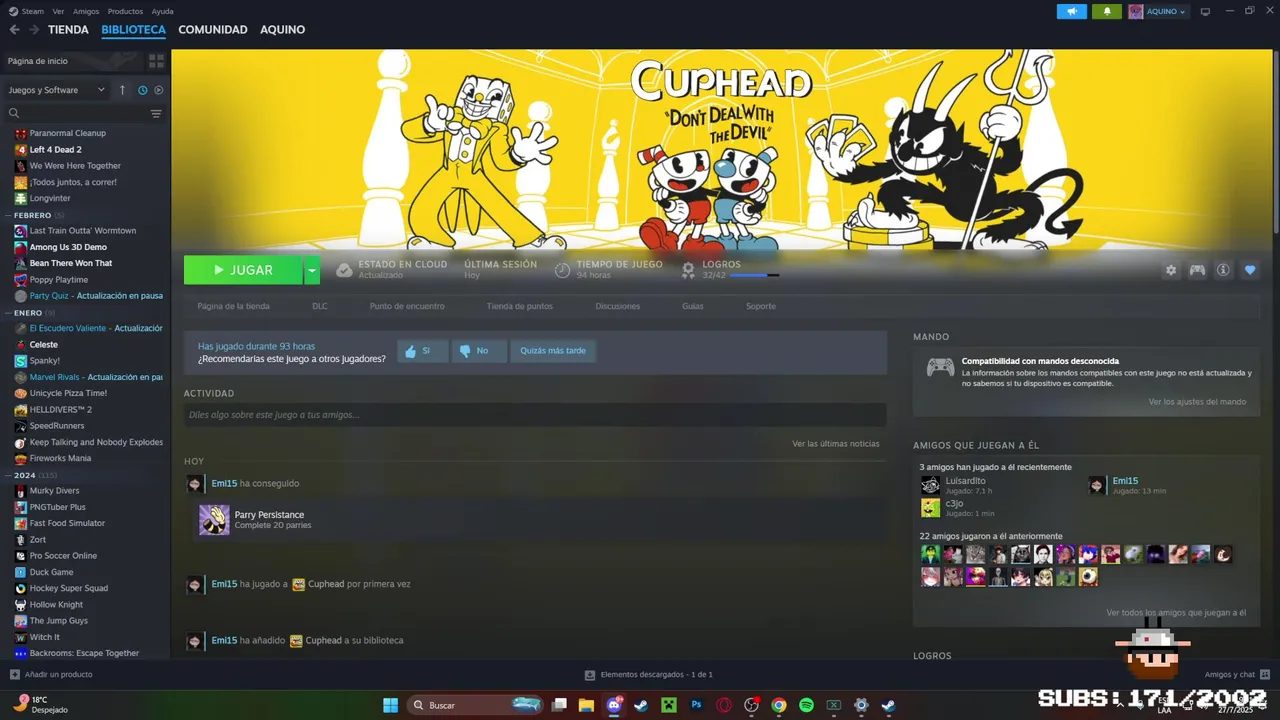Select Left 4 Dead 2 in library

(x=56, y=150)
